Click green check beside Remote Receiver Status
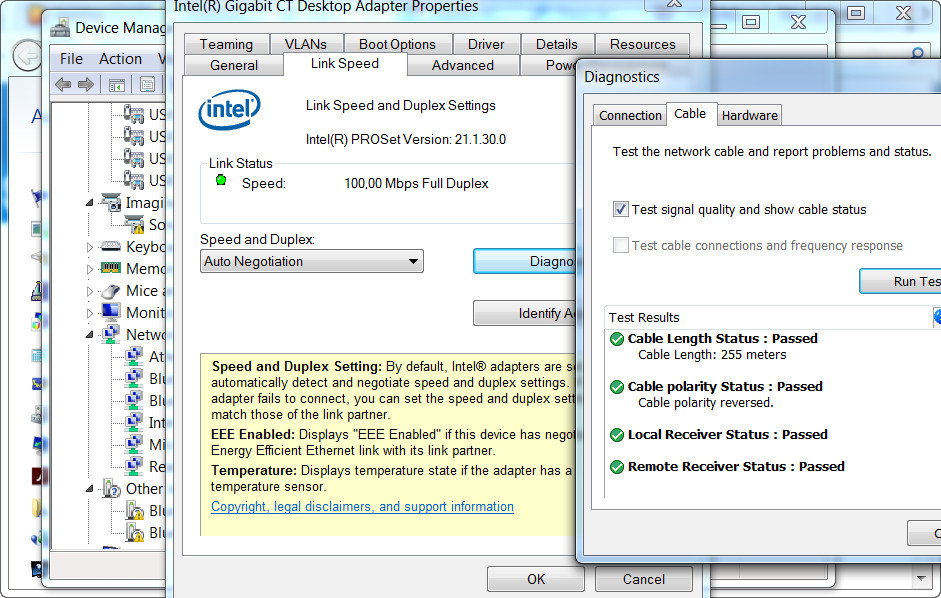 click(x=617, y=467)
